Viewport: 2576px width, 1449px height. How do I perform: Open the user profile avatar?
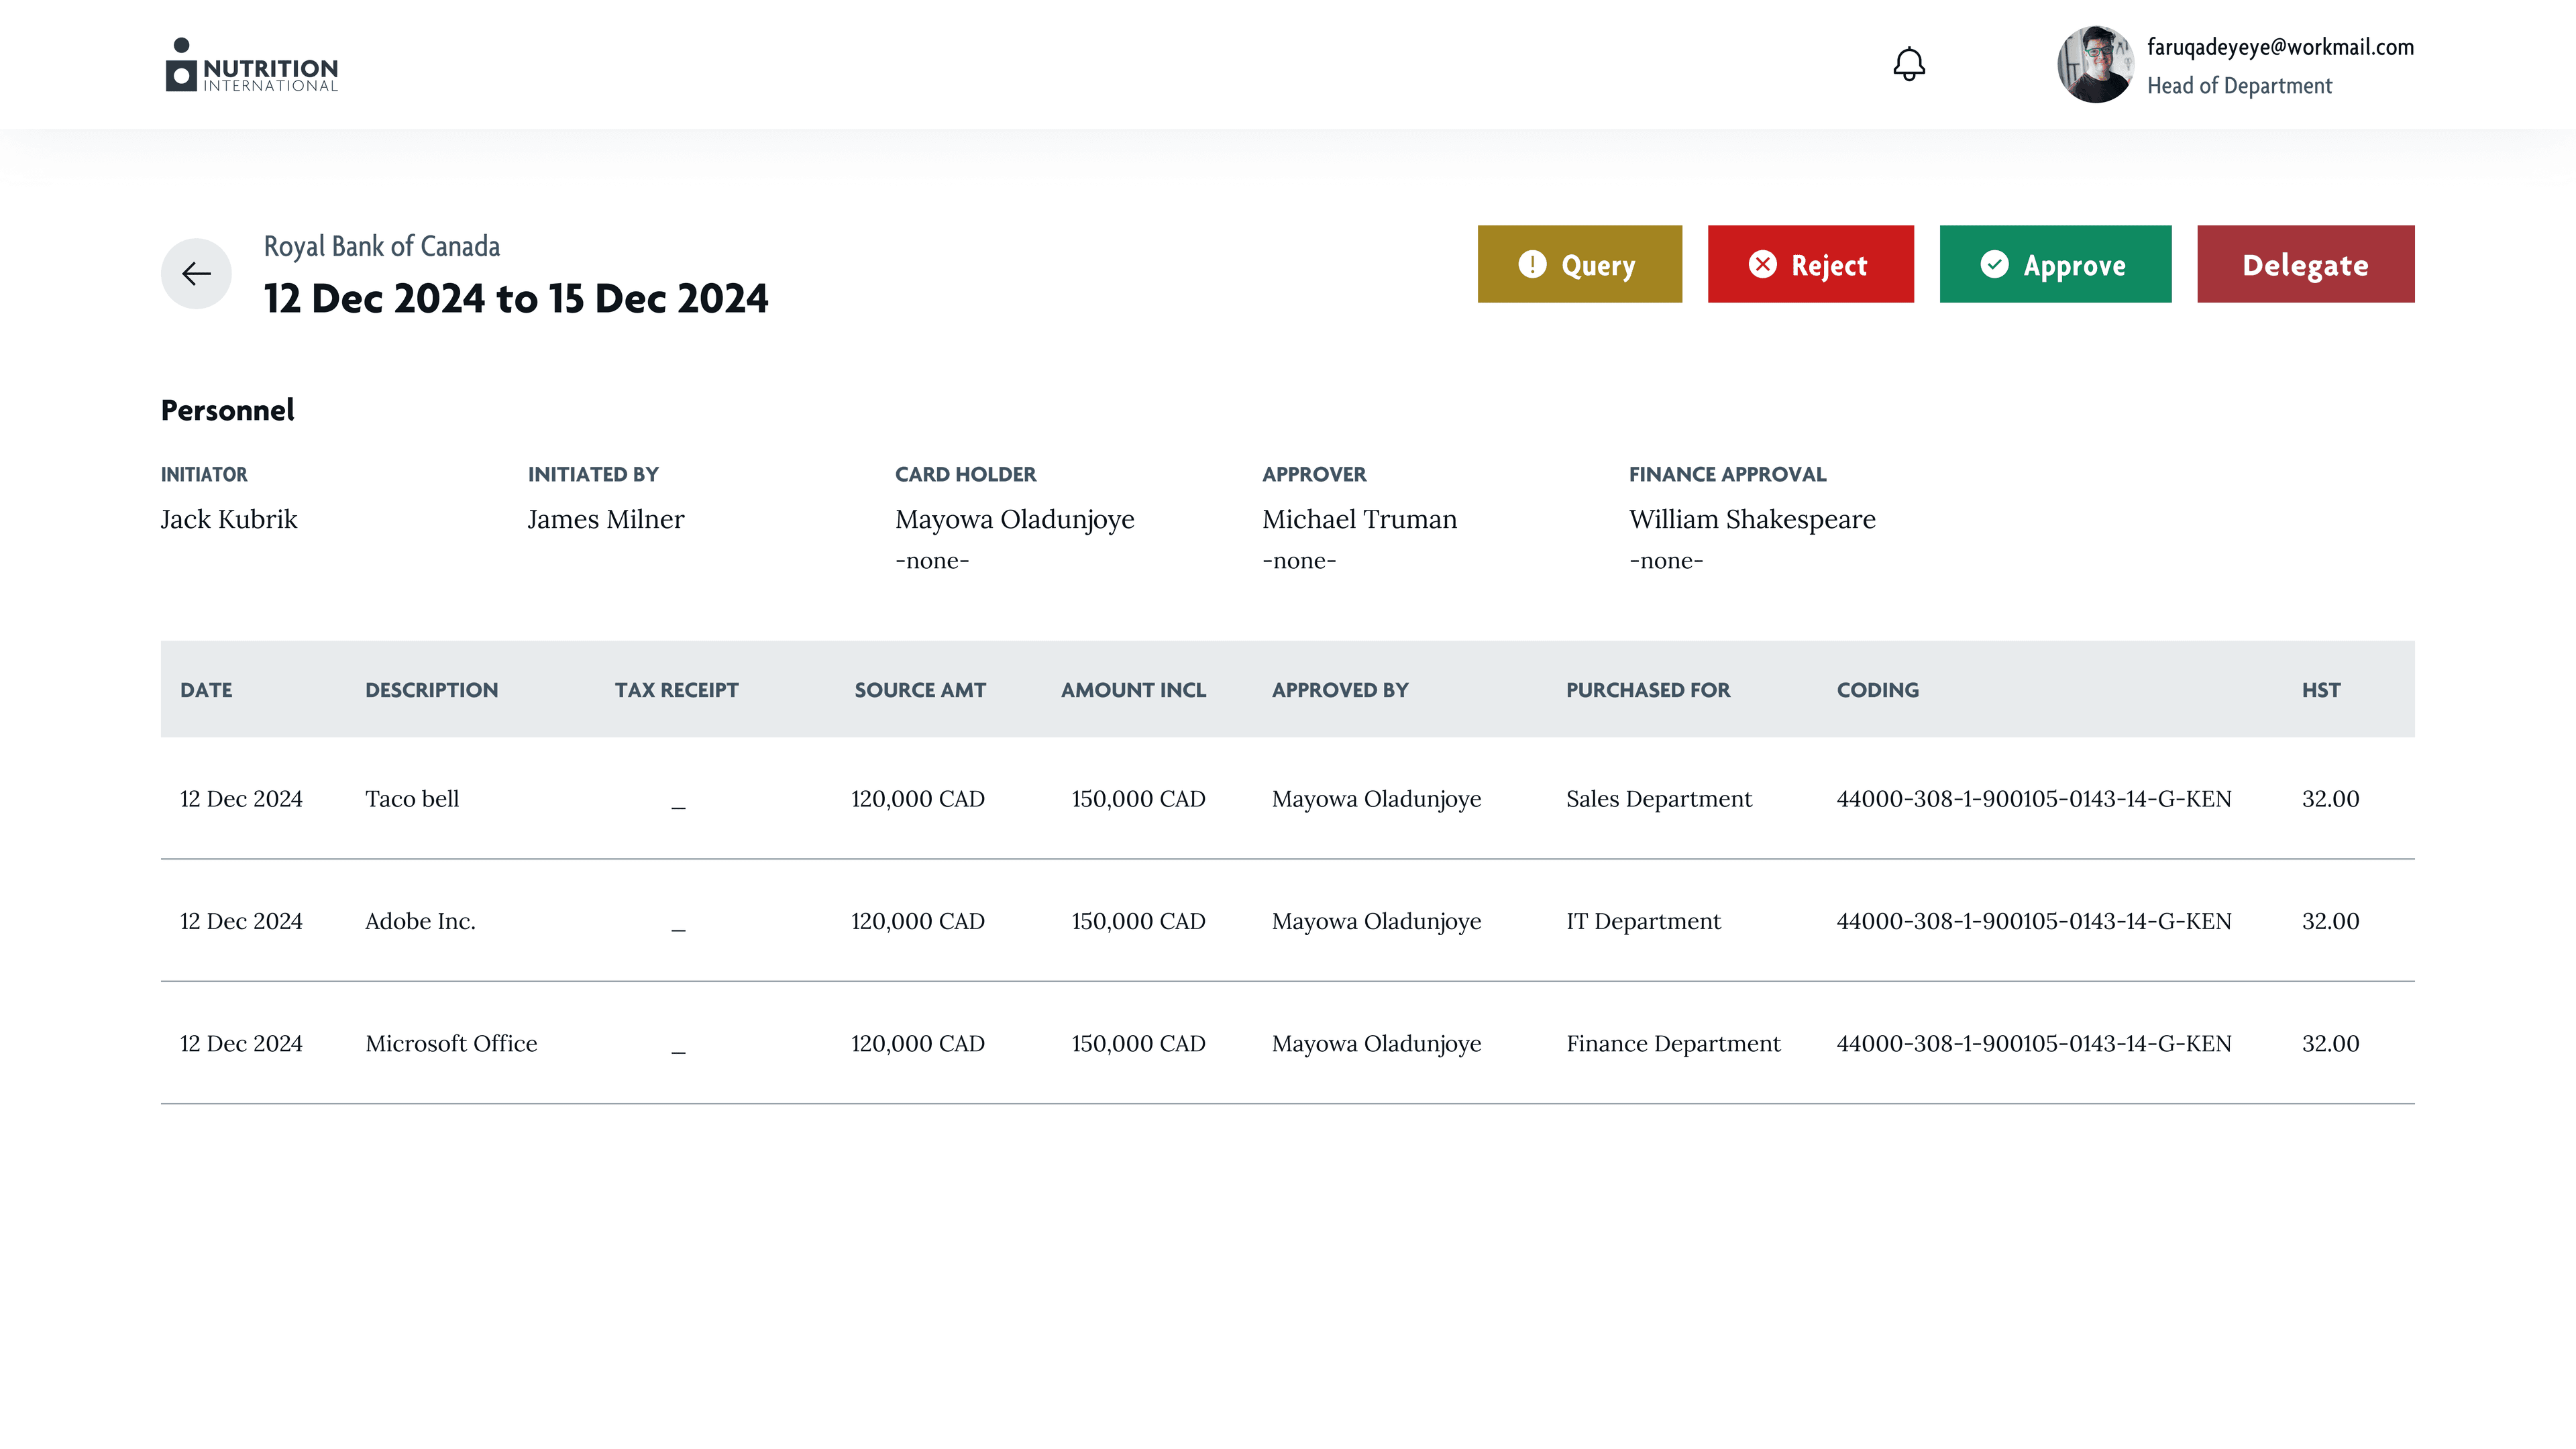[2095, 64]
